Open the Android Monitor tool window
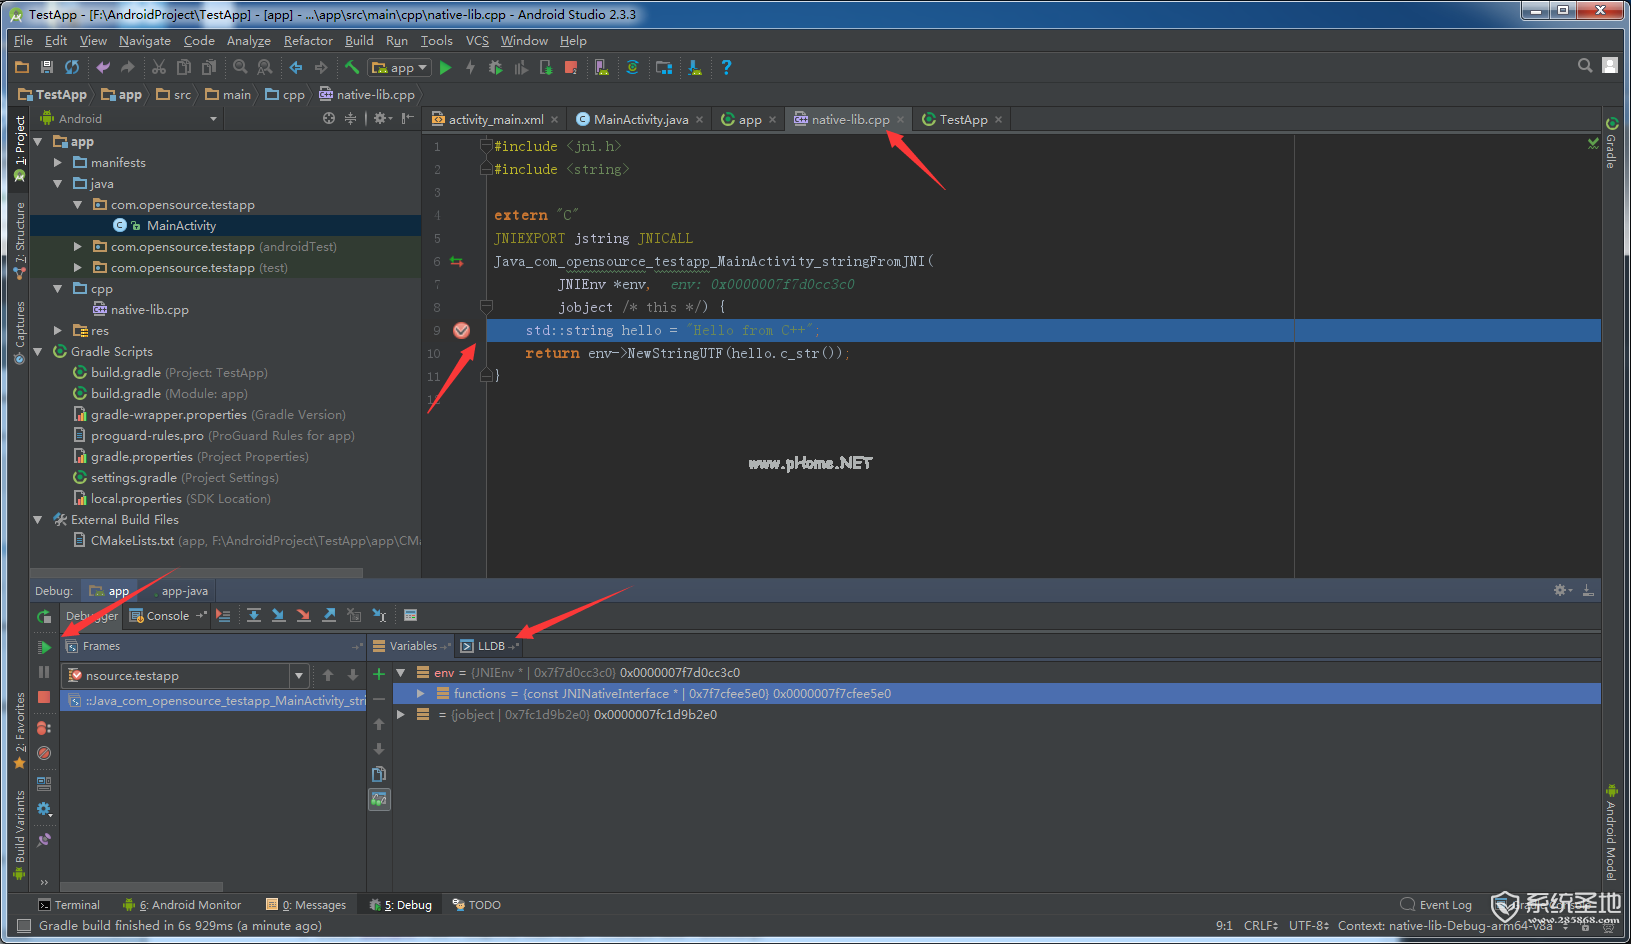Viewport: 1631px width, 944px height. (x=182, y=905)
